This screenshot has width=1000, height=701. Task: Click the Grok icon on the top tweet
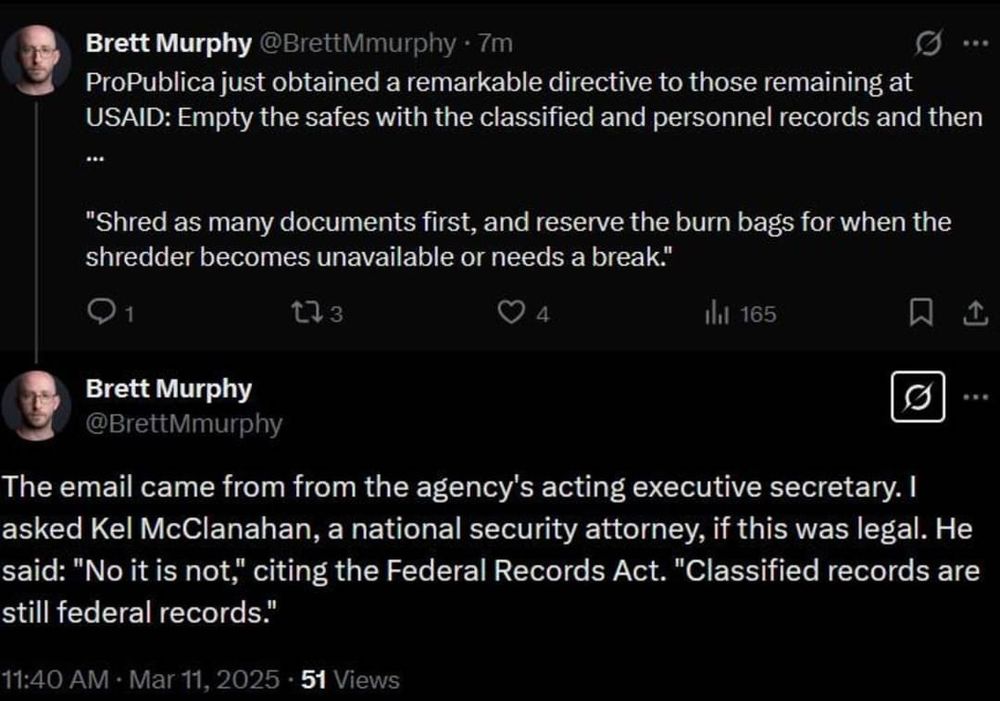click(928, 43)
